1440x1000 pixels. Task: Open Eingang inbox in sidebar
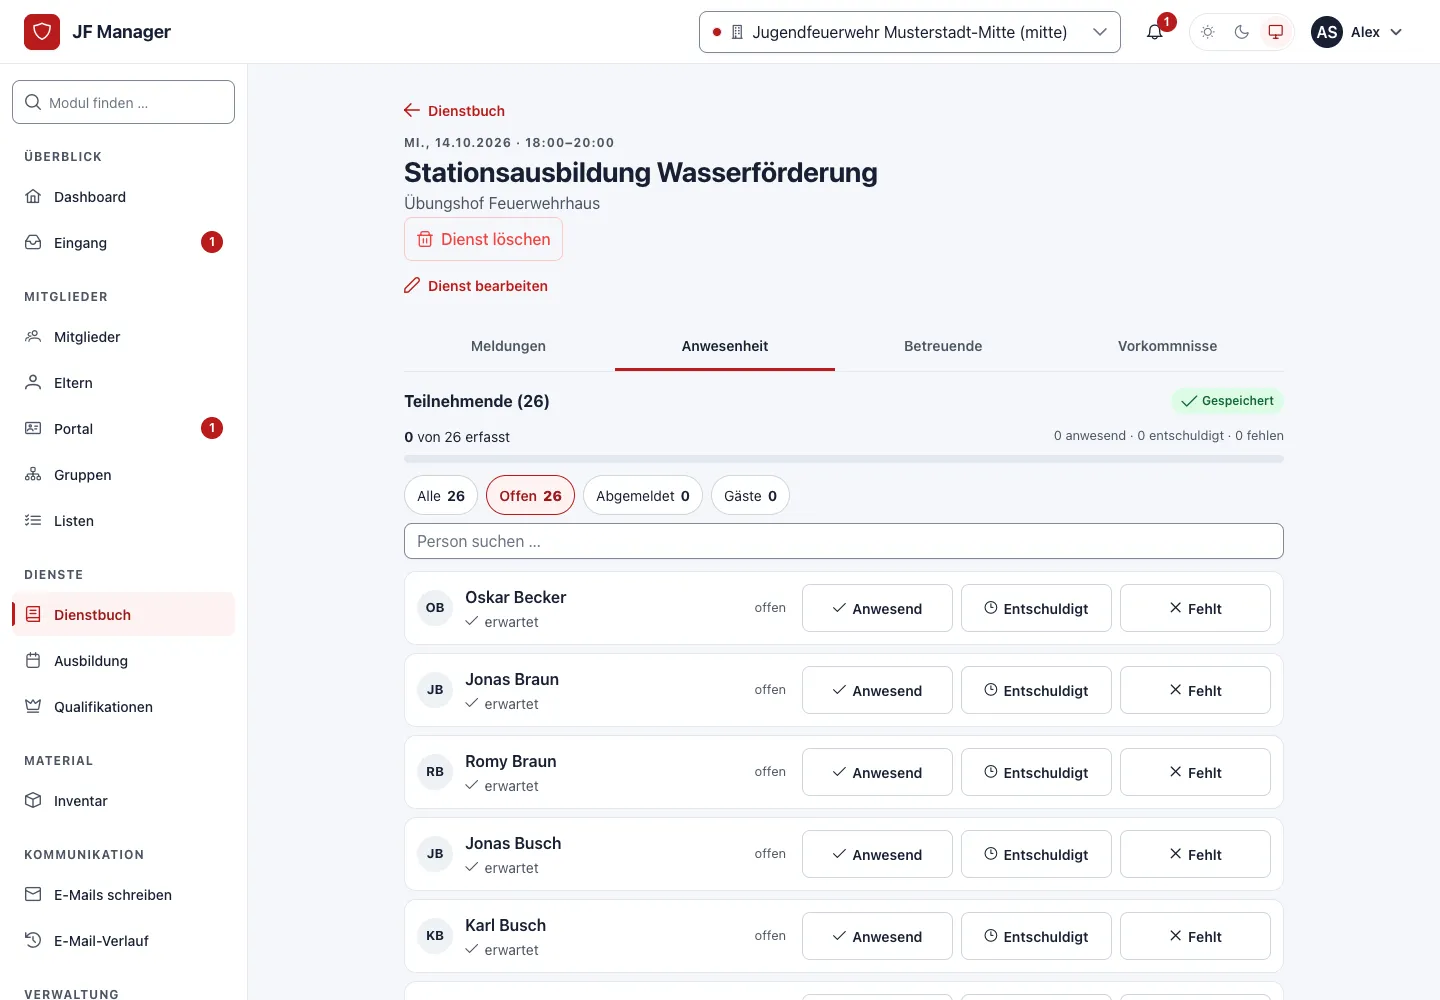[124, 243]
